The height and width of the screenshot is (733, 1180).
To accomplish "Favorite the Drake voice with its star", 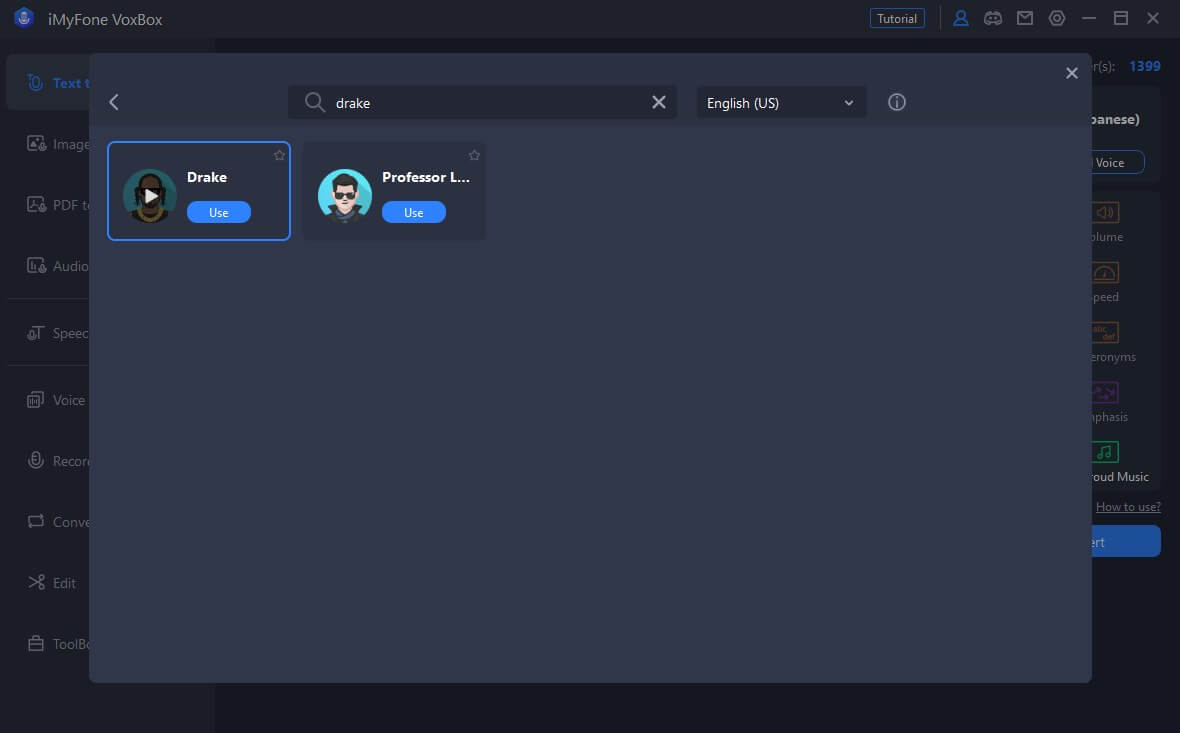I will (x=279, y=155).
